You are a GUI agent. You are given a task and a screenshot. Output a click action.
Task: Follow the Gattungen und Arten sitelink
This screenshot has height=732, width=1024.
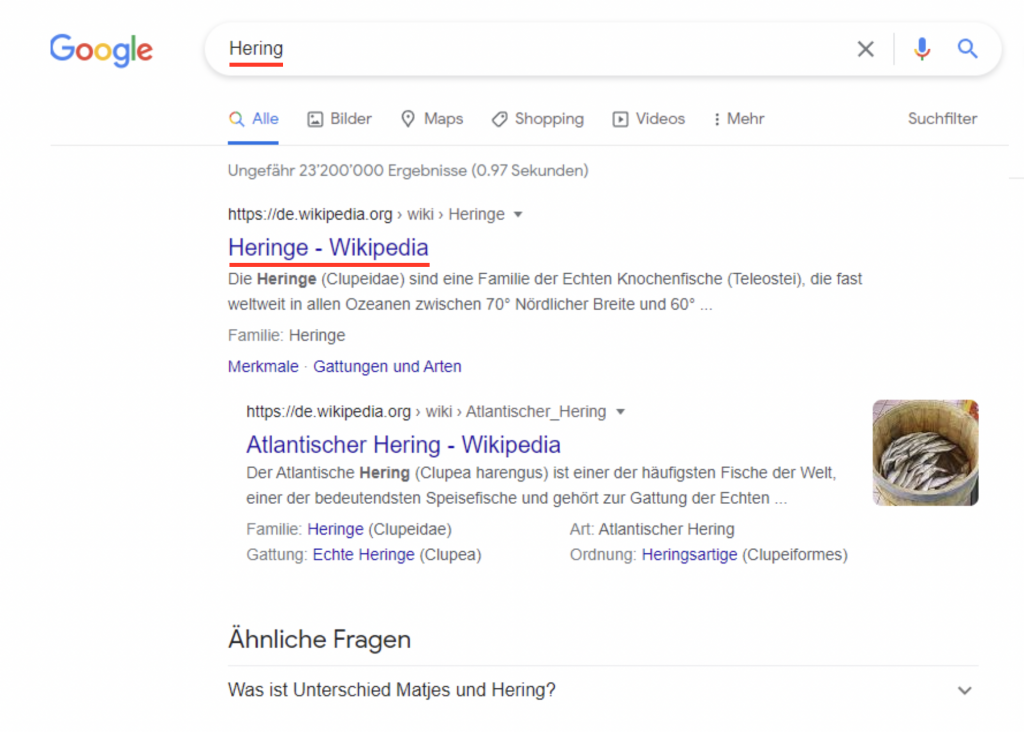pos(387,366)
